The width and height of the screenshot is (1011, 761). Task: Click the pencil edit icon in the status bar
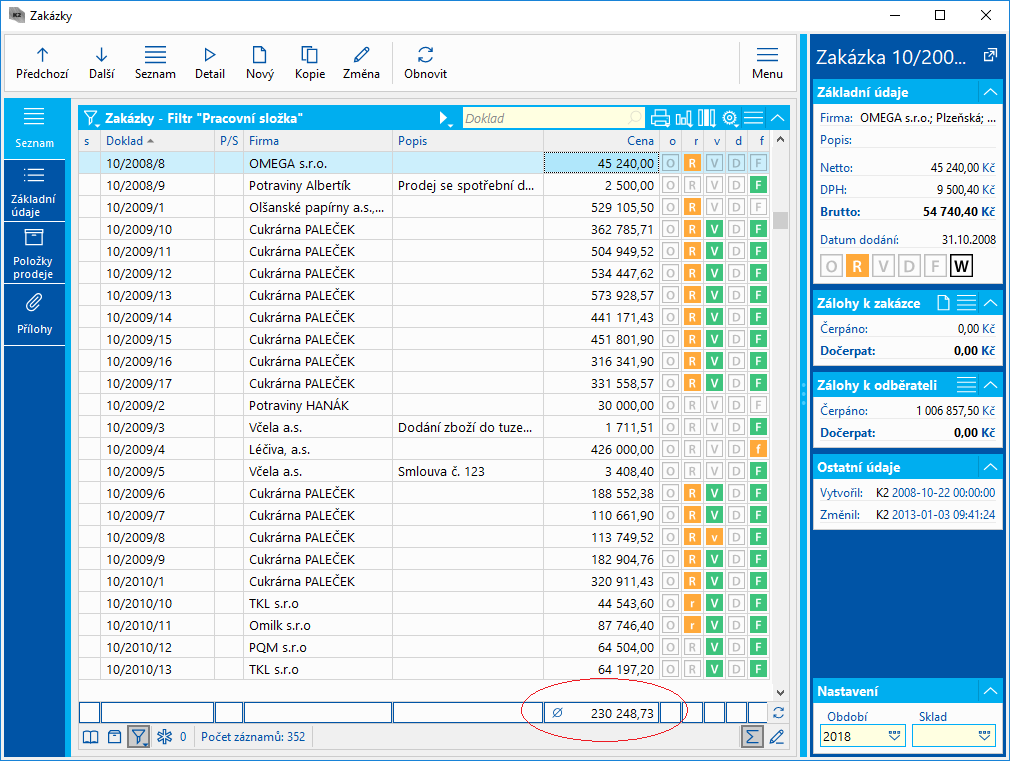point(776,737)
